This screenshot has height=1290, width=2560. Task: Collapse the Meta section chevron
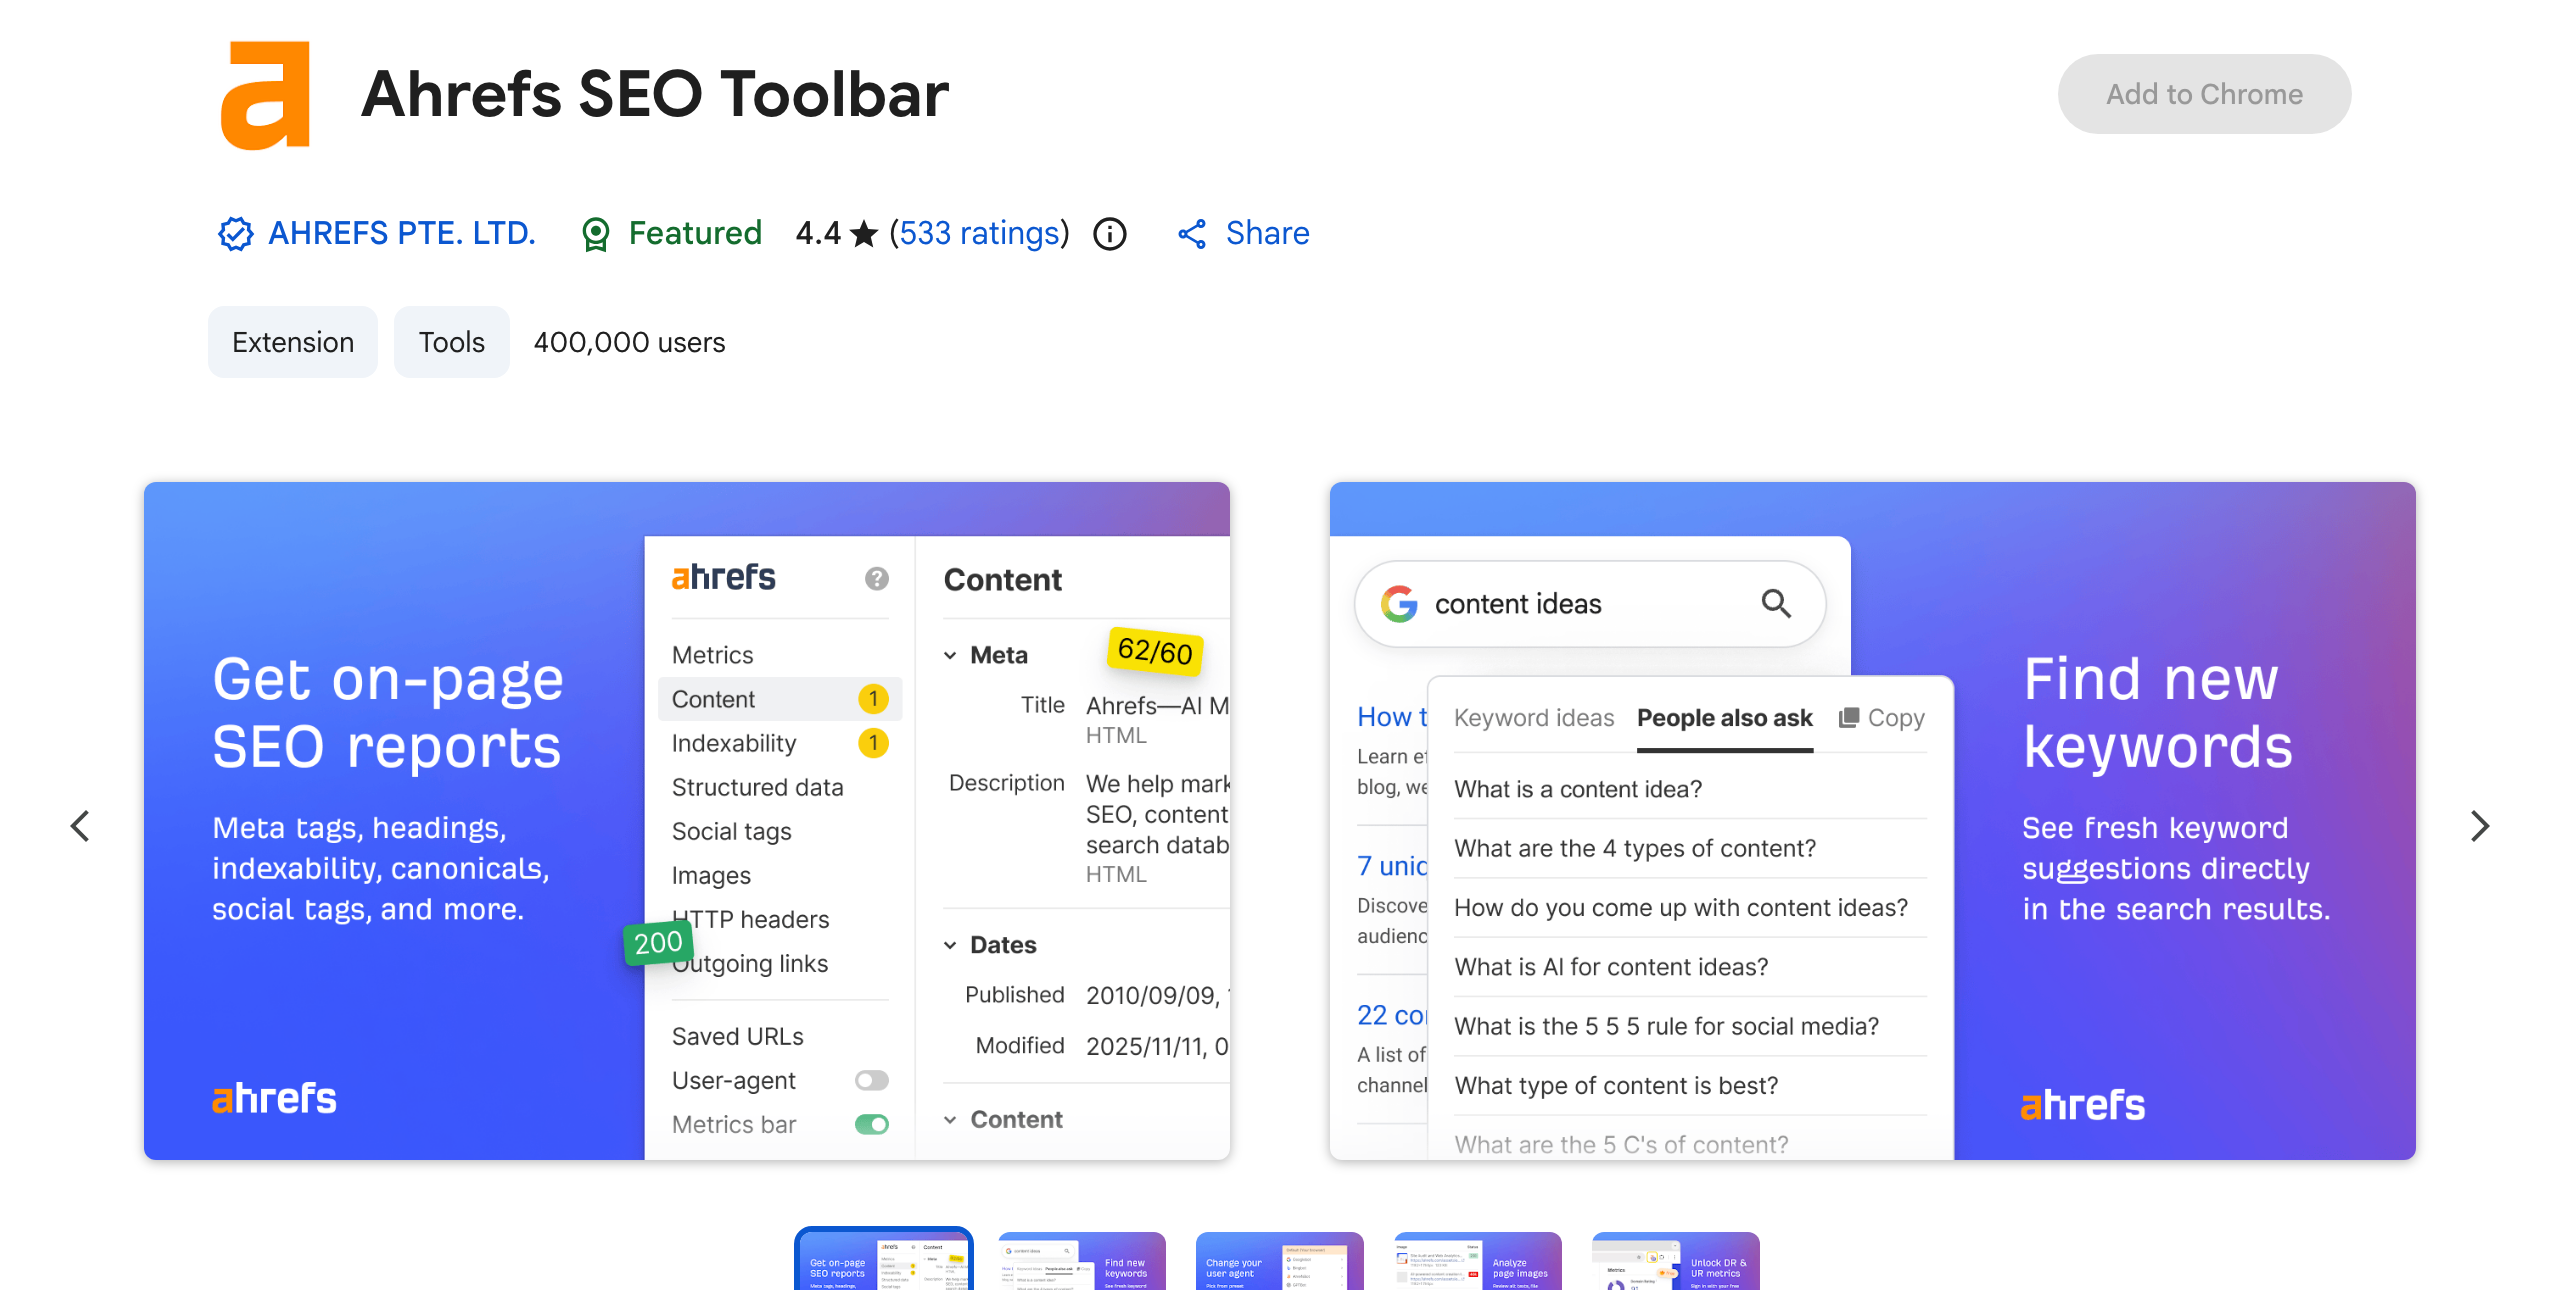pos(950,655)
